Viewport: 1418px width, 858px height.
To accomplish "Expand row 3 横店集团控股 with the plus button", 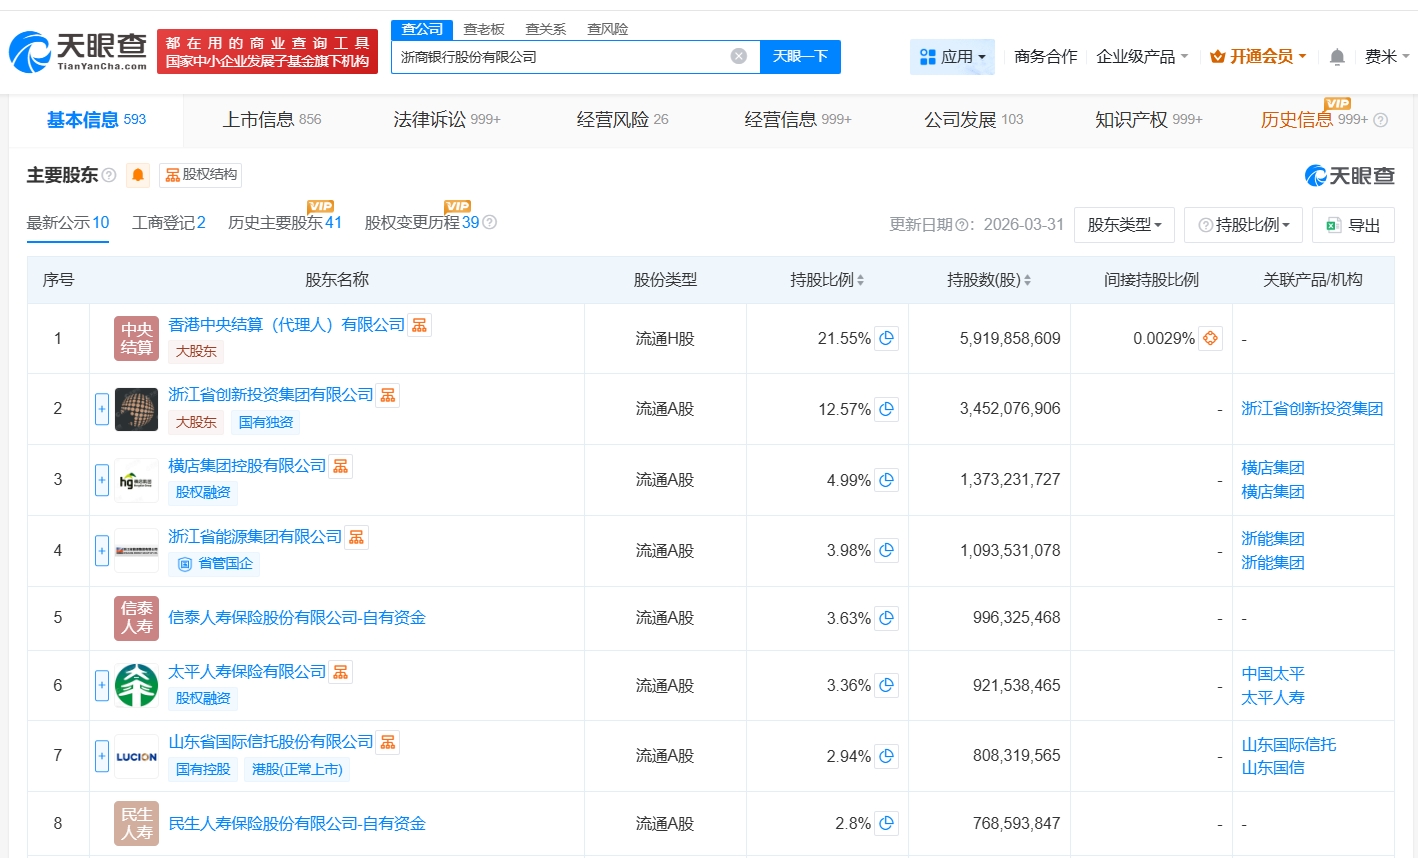I will [101, 480].
